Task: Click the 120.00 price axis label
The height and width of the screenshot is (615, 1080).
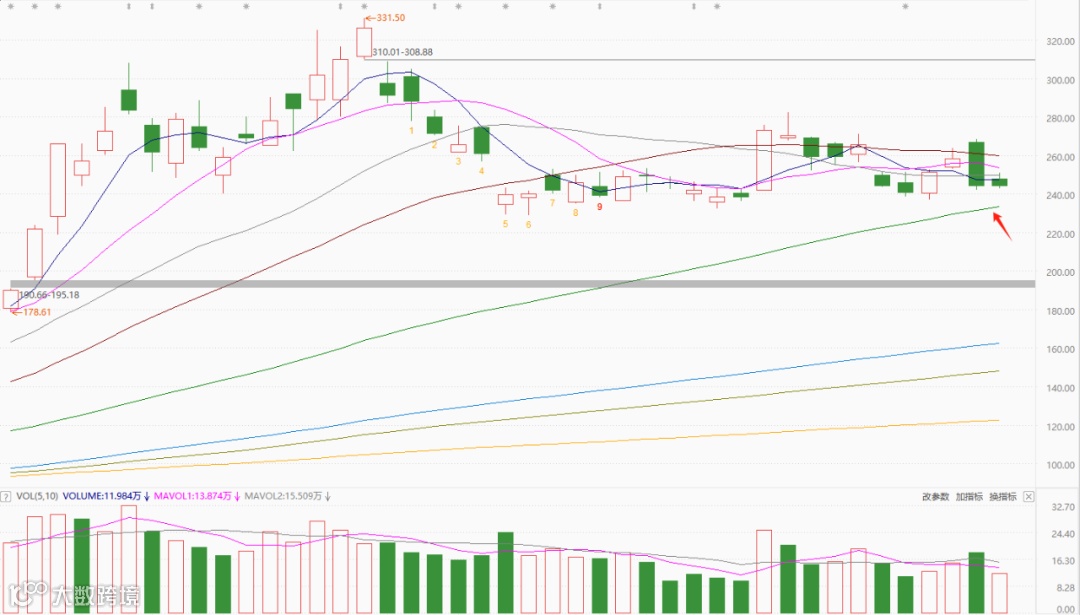Action: 1061,427
